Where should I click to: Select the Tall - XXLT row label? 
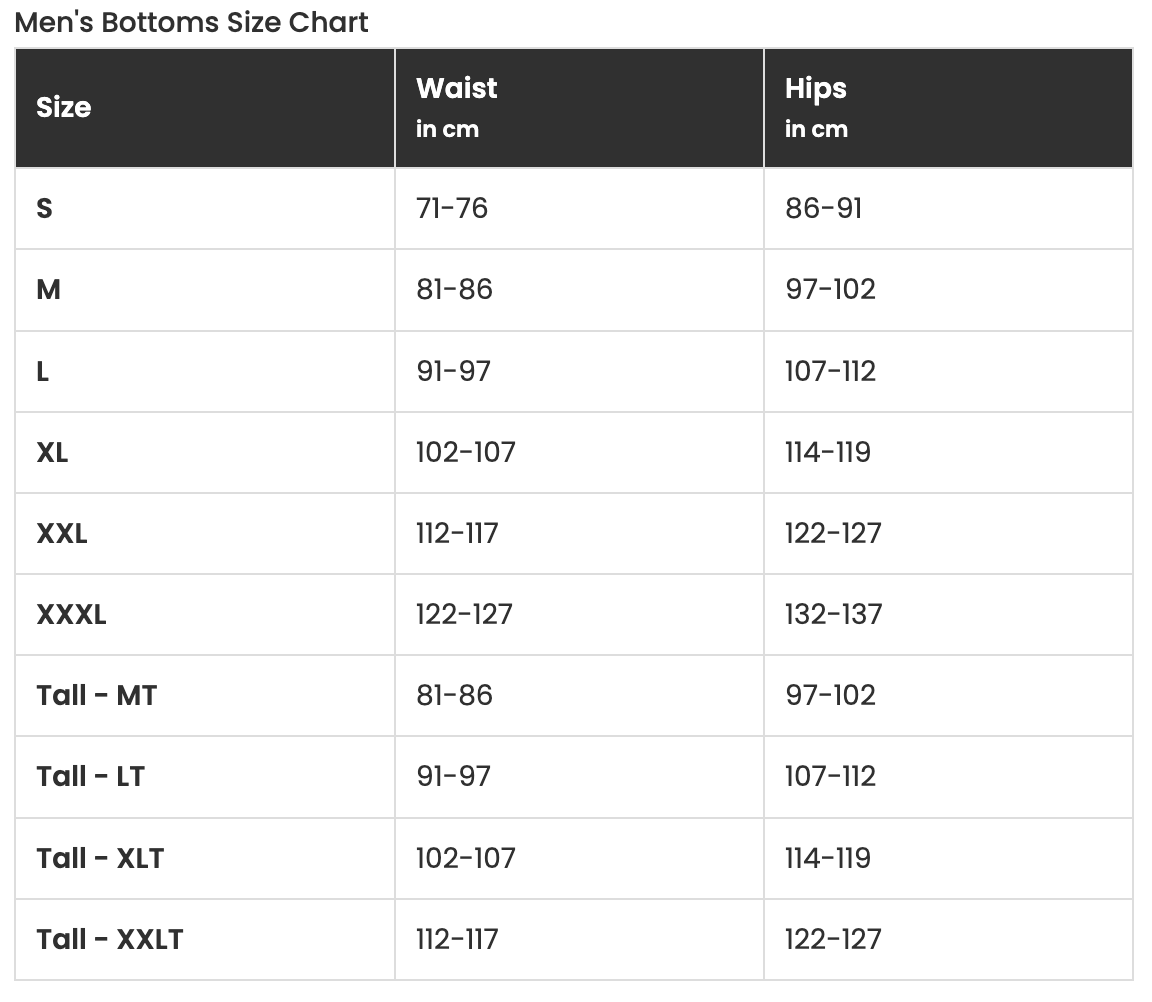click(x=110, y=939)
